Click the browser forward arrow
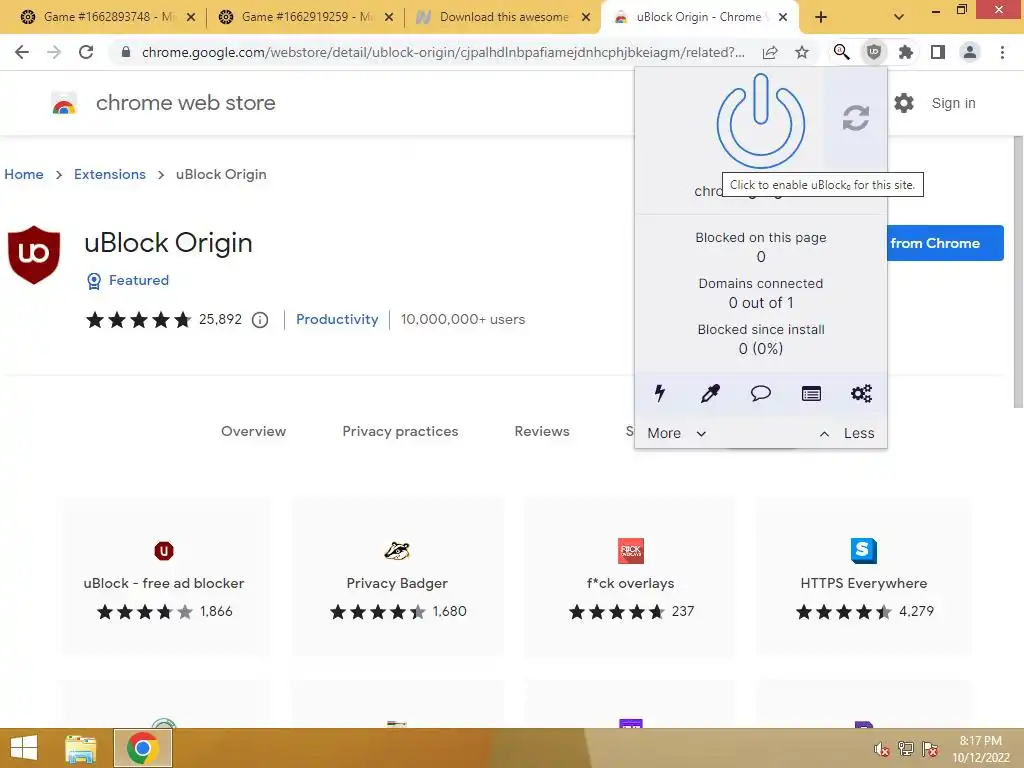Screen dimensions: 1024x768 [x=54, y=52]
